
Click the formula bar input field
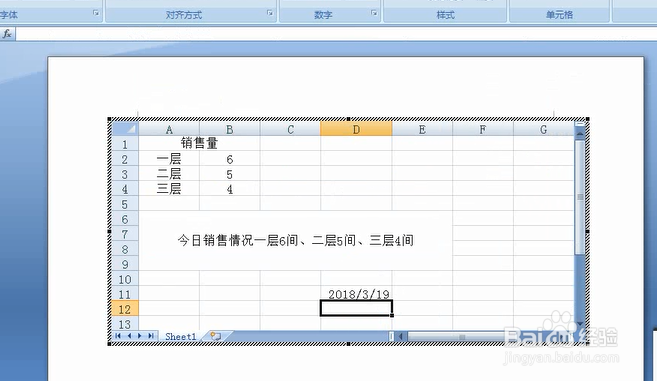click(x=336, y=34)
